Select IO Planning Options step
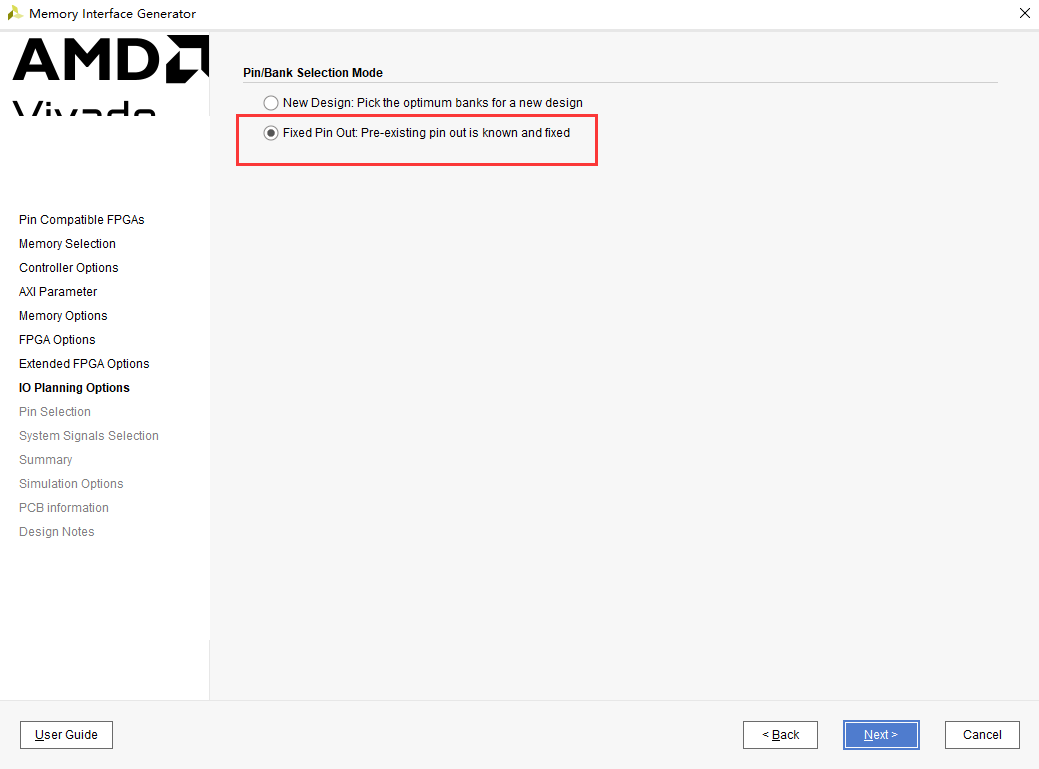 [x=74, y=387]
